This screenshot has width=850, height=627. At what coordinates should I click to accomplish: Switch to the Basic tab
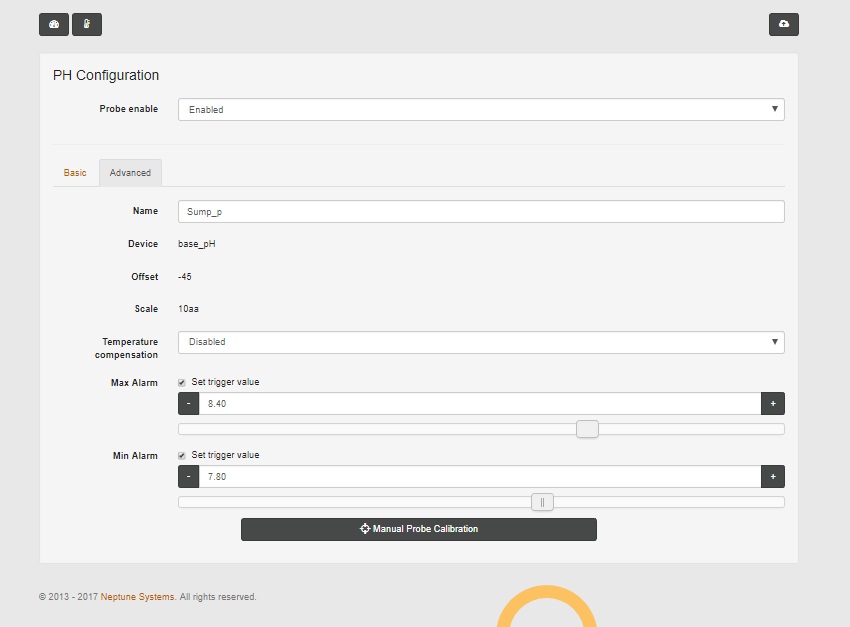75,173
